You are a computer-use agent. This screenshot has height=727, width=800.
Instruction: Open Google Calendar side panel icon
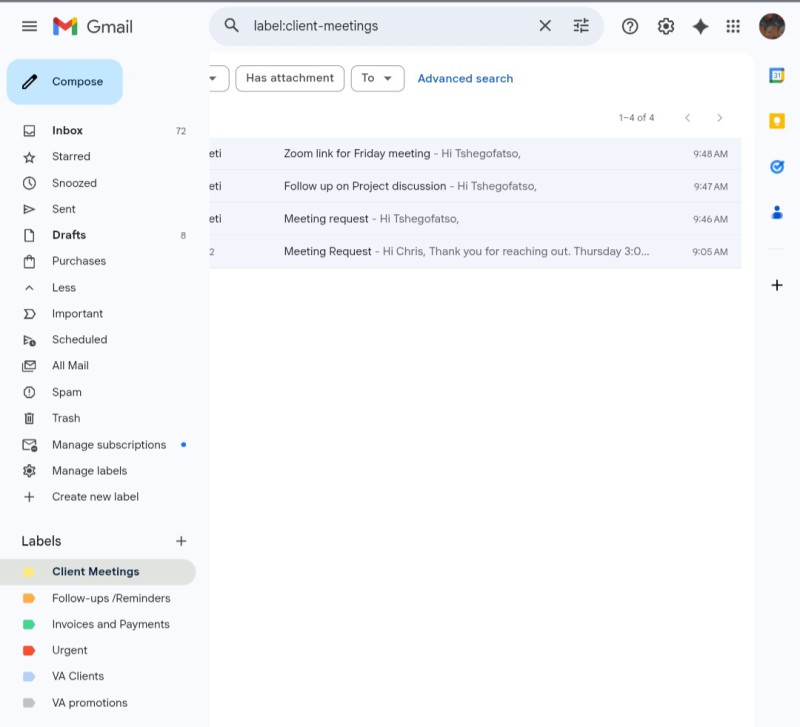tap(776, 76)
